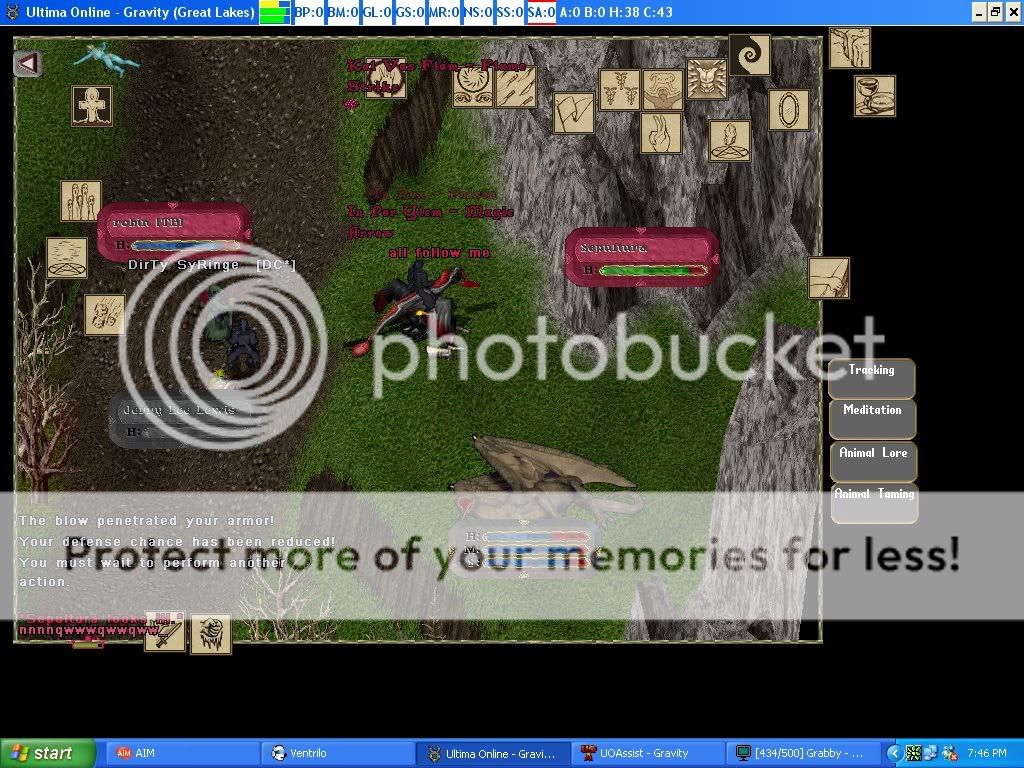Click the 'DirTy SyRinge [DC*]' name label
Screen dimensions: 1024x768
(212, 265)
